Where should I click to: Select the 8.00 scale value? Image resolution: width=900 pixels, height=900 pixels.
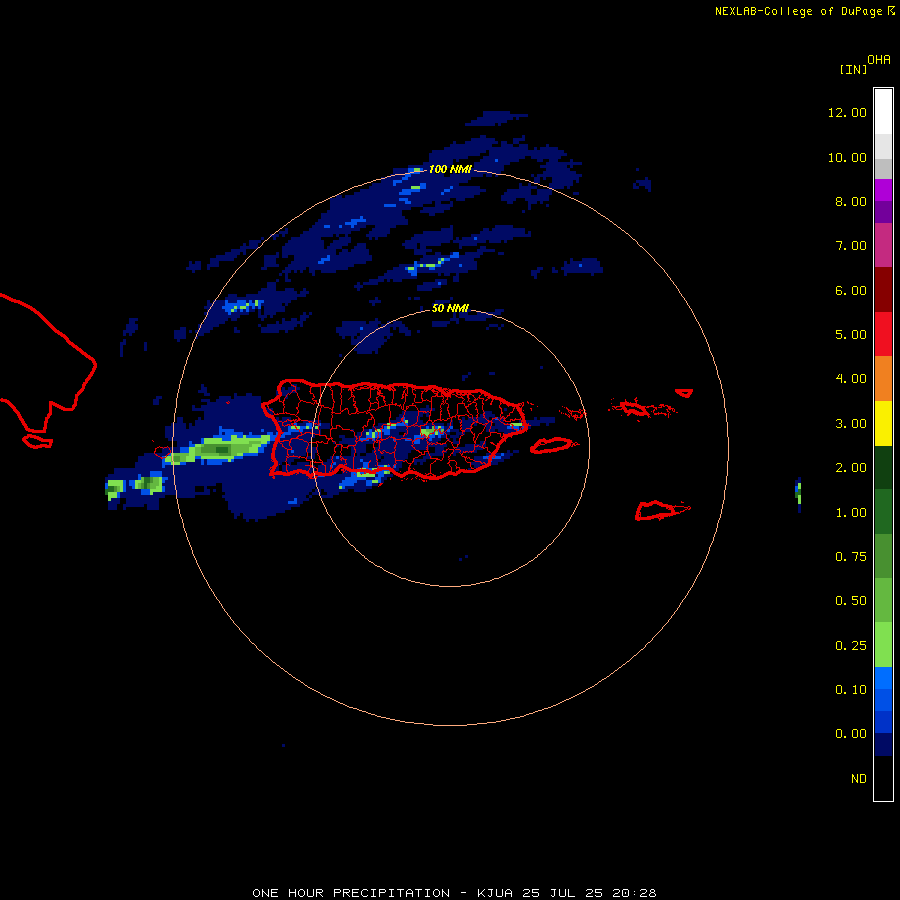click(851, 201)
